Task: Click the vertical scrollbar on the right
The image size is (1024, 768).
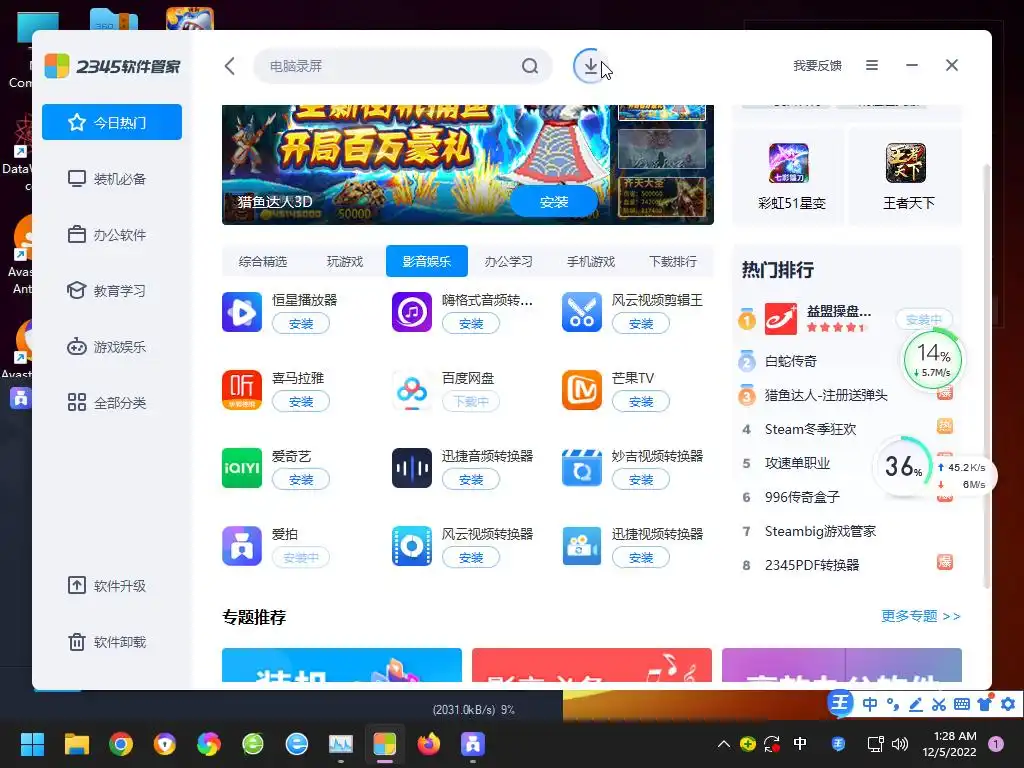Action: (987, 376)
